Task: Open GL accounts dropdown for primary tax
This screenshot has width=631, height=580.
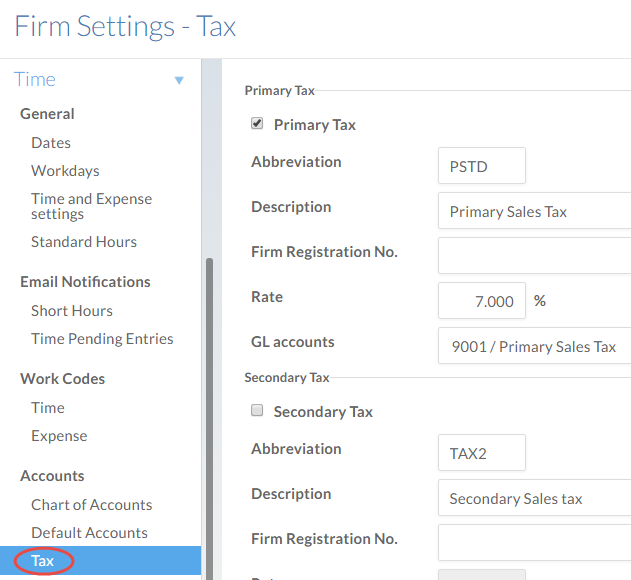Action: click(534, 347)
